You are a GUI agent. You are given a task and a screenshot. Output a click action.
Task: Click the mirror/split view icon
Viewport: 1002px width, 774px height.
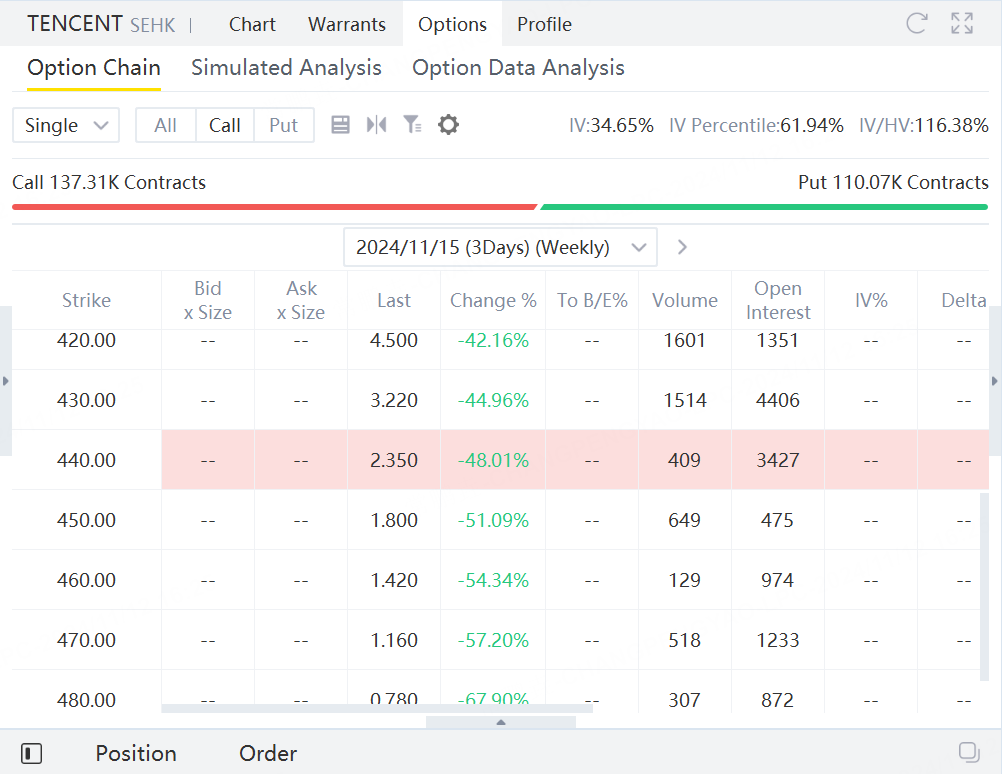[x=376, y=125]
